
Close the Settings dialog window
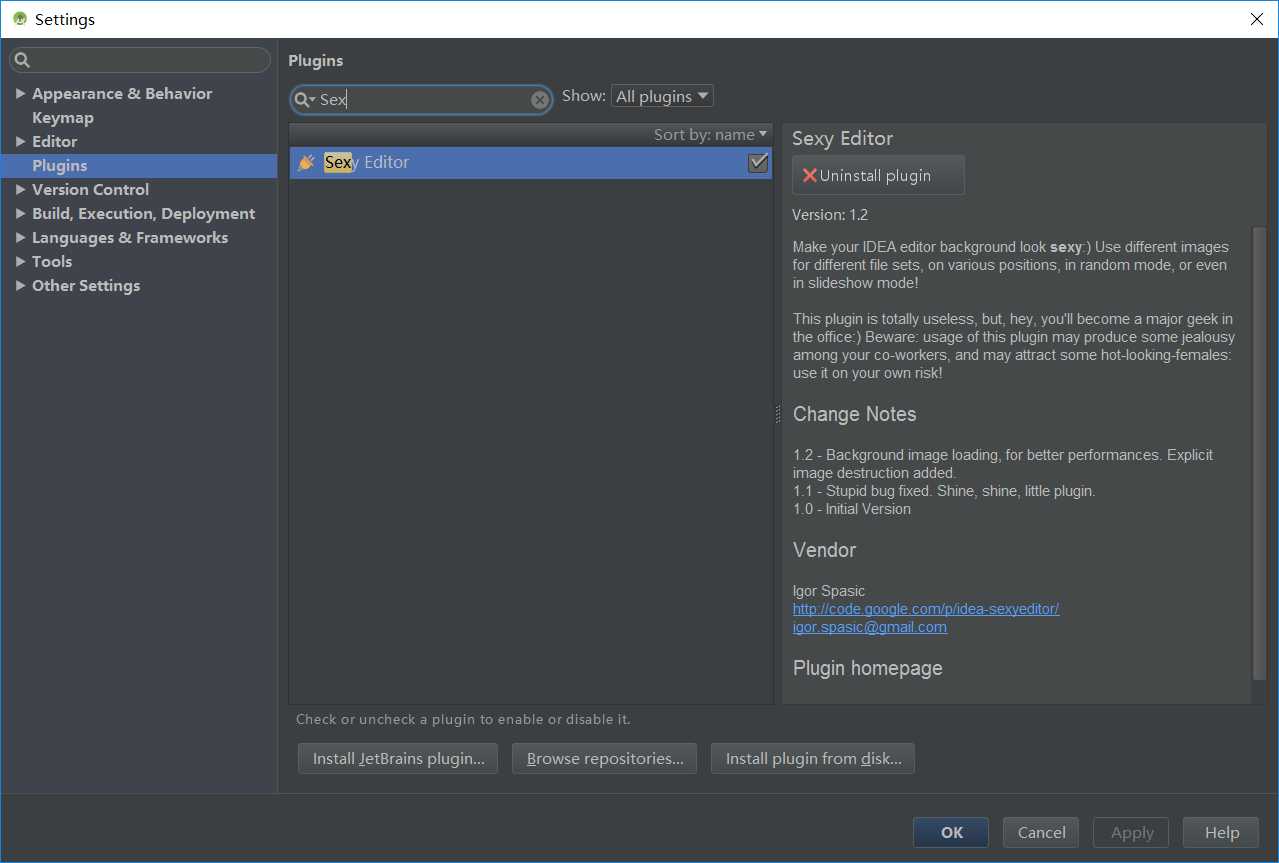pyautogui.click(x=1257, y=19)
